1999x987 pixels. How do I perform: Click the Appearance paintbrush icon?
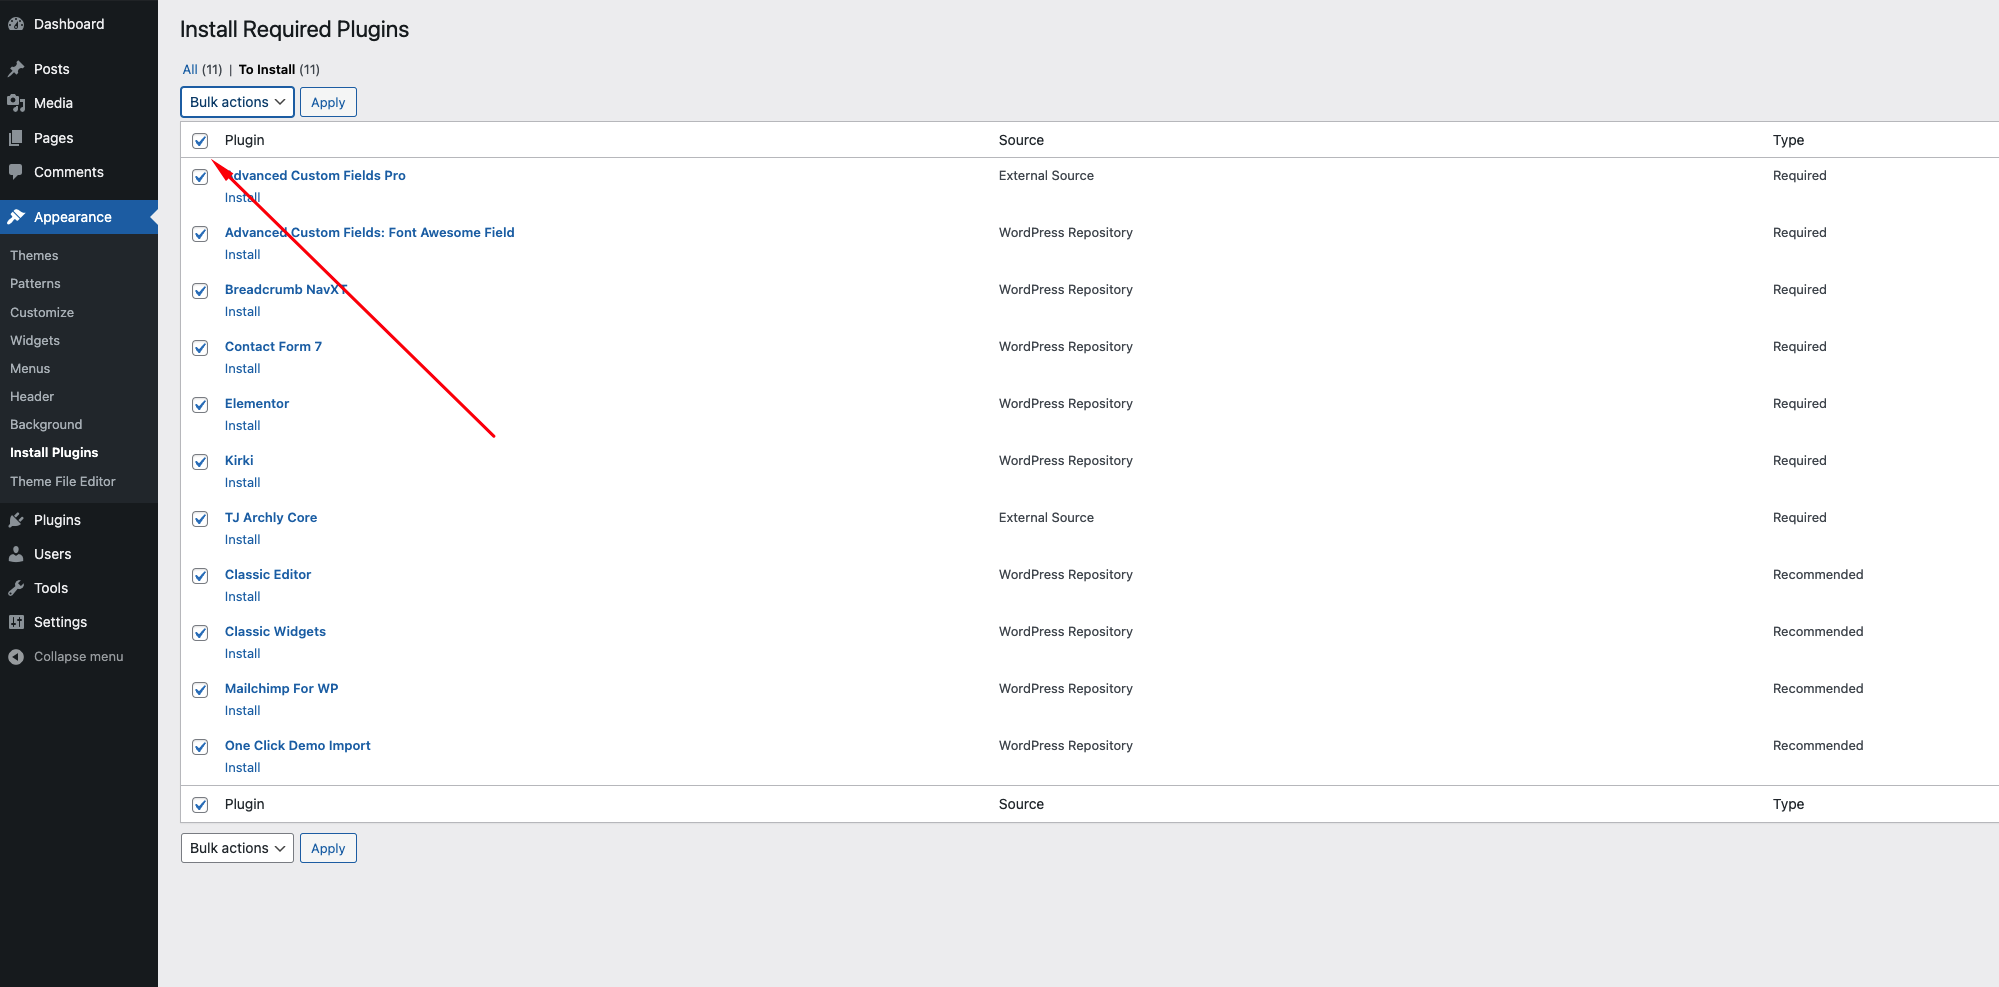tap(16, 217)
